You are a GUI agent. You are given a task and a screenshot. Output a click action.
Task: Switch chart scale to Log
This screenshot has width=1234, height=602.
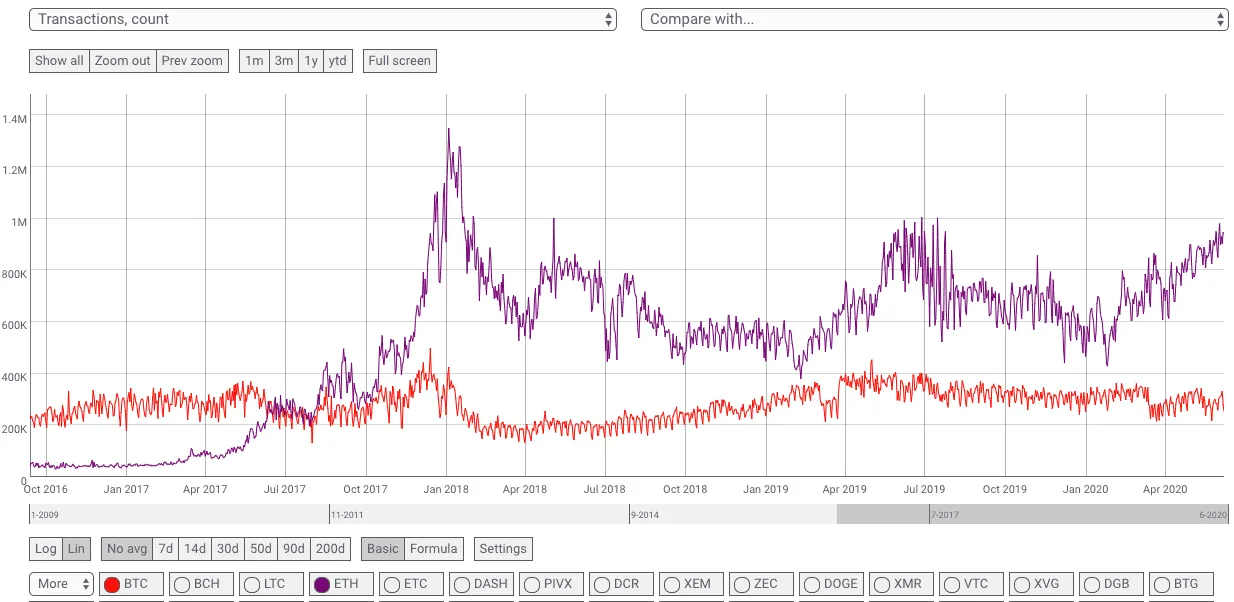[x=46, y=549]
